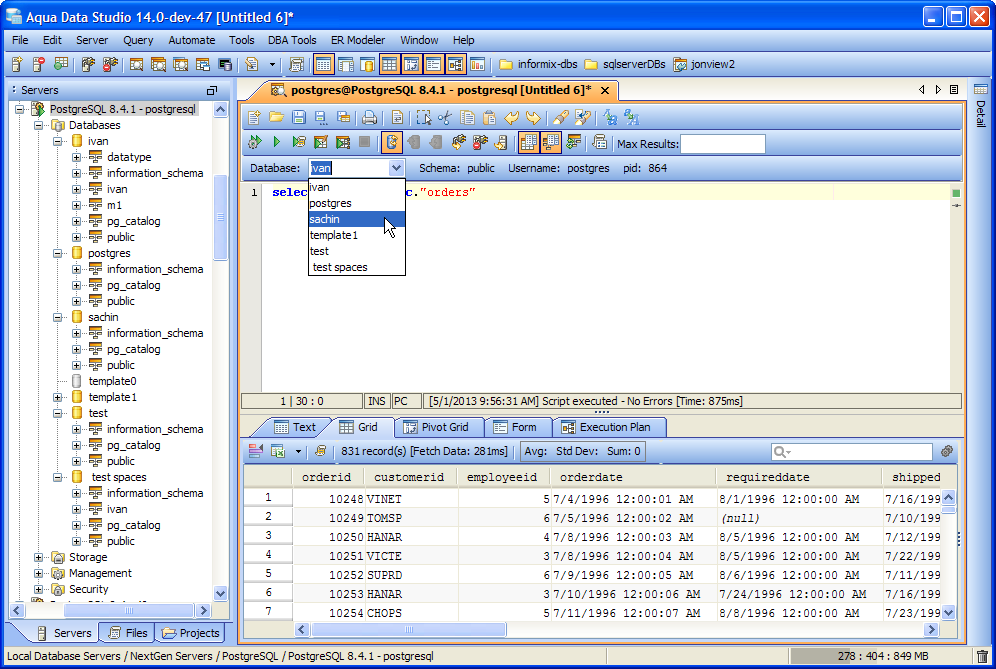Click the printer icon in grid results toolbar

pyautogui.click(x=320, y=451)
